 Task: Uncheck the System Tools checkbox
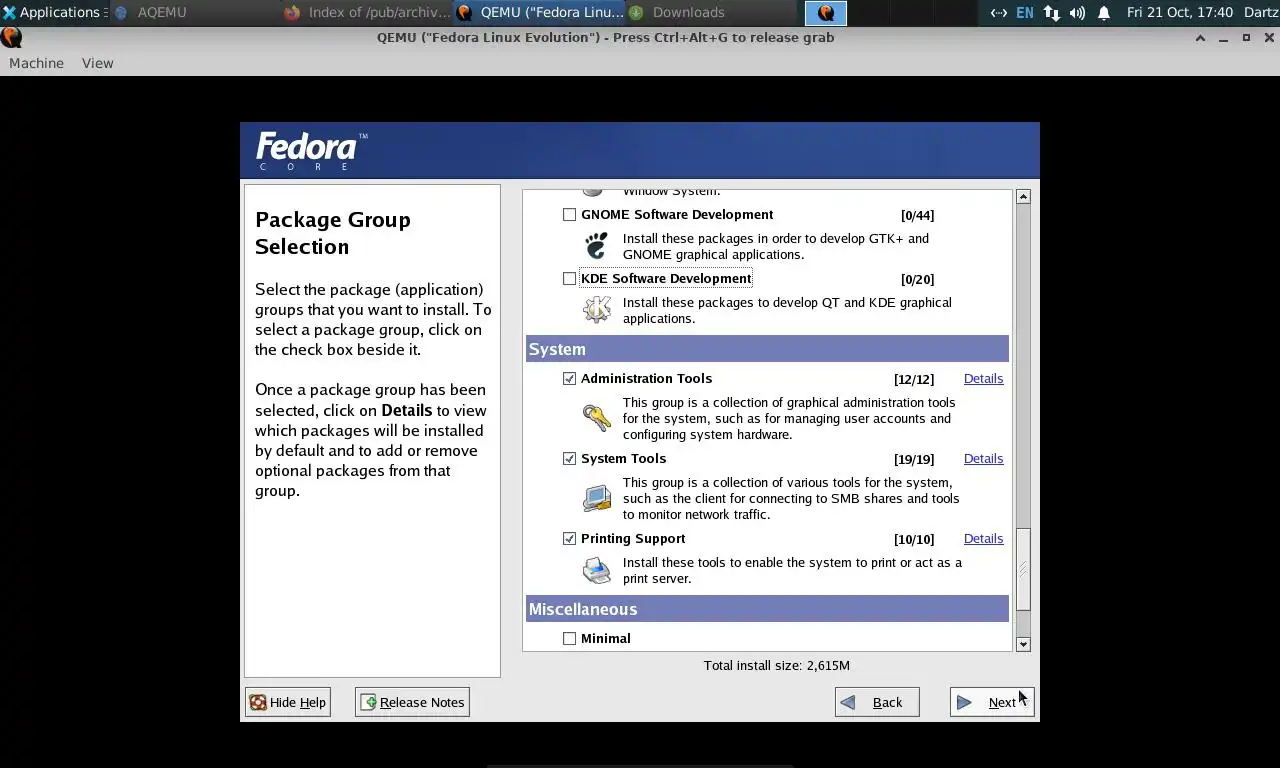(569, 459)
